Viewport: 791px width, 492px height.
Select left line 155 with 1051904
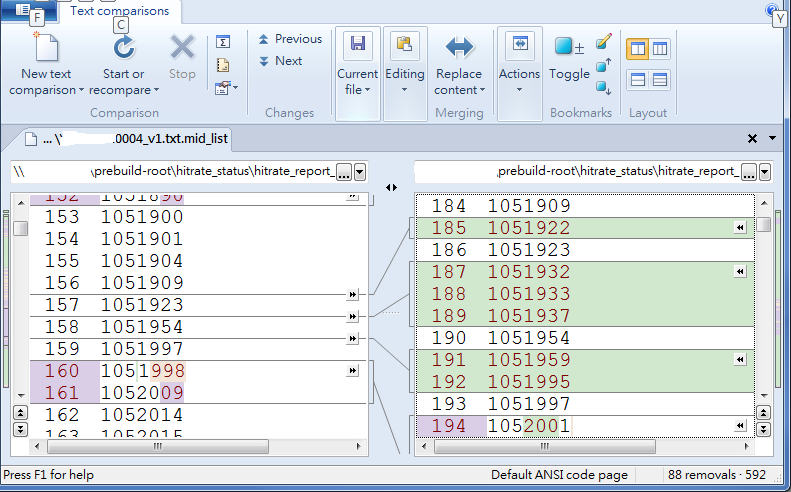coord(198,261)
